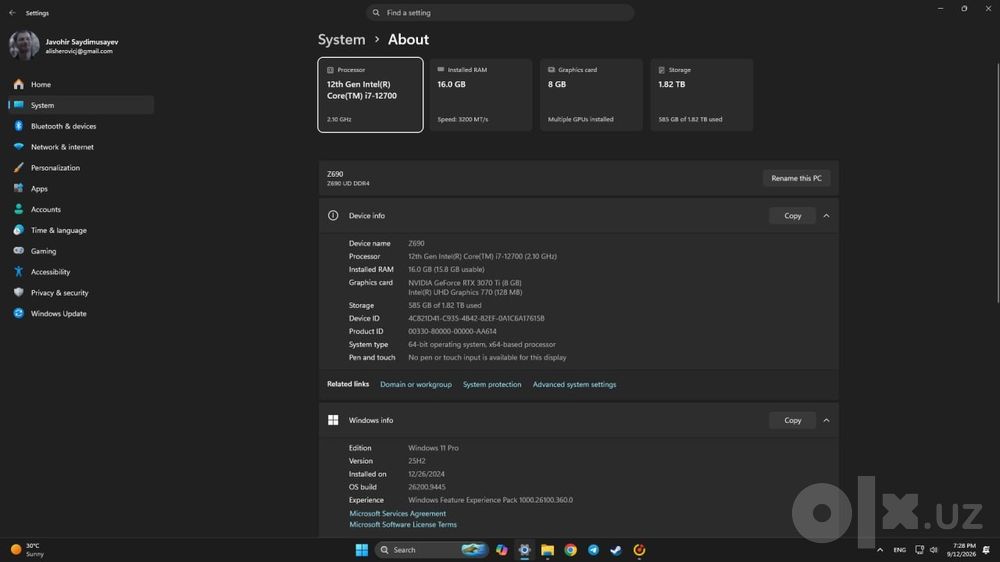The height and width of the screenshot is (562, 1000).
Task: Click Rename this PC button
Action: [x=796, y=179]
